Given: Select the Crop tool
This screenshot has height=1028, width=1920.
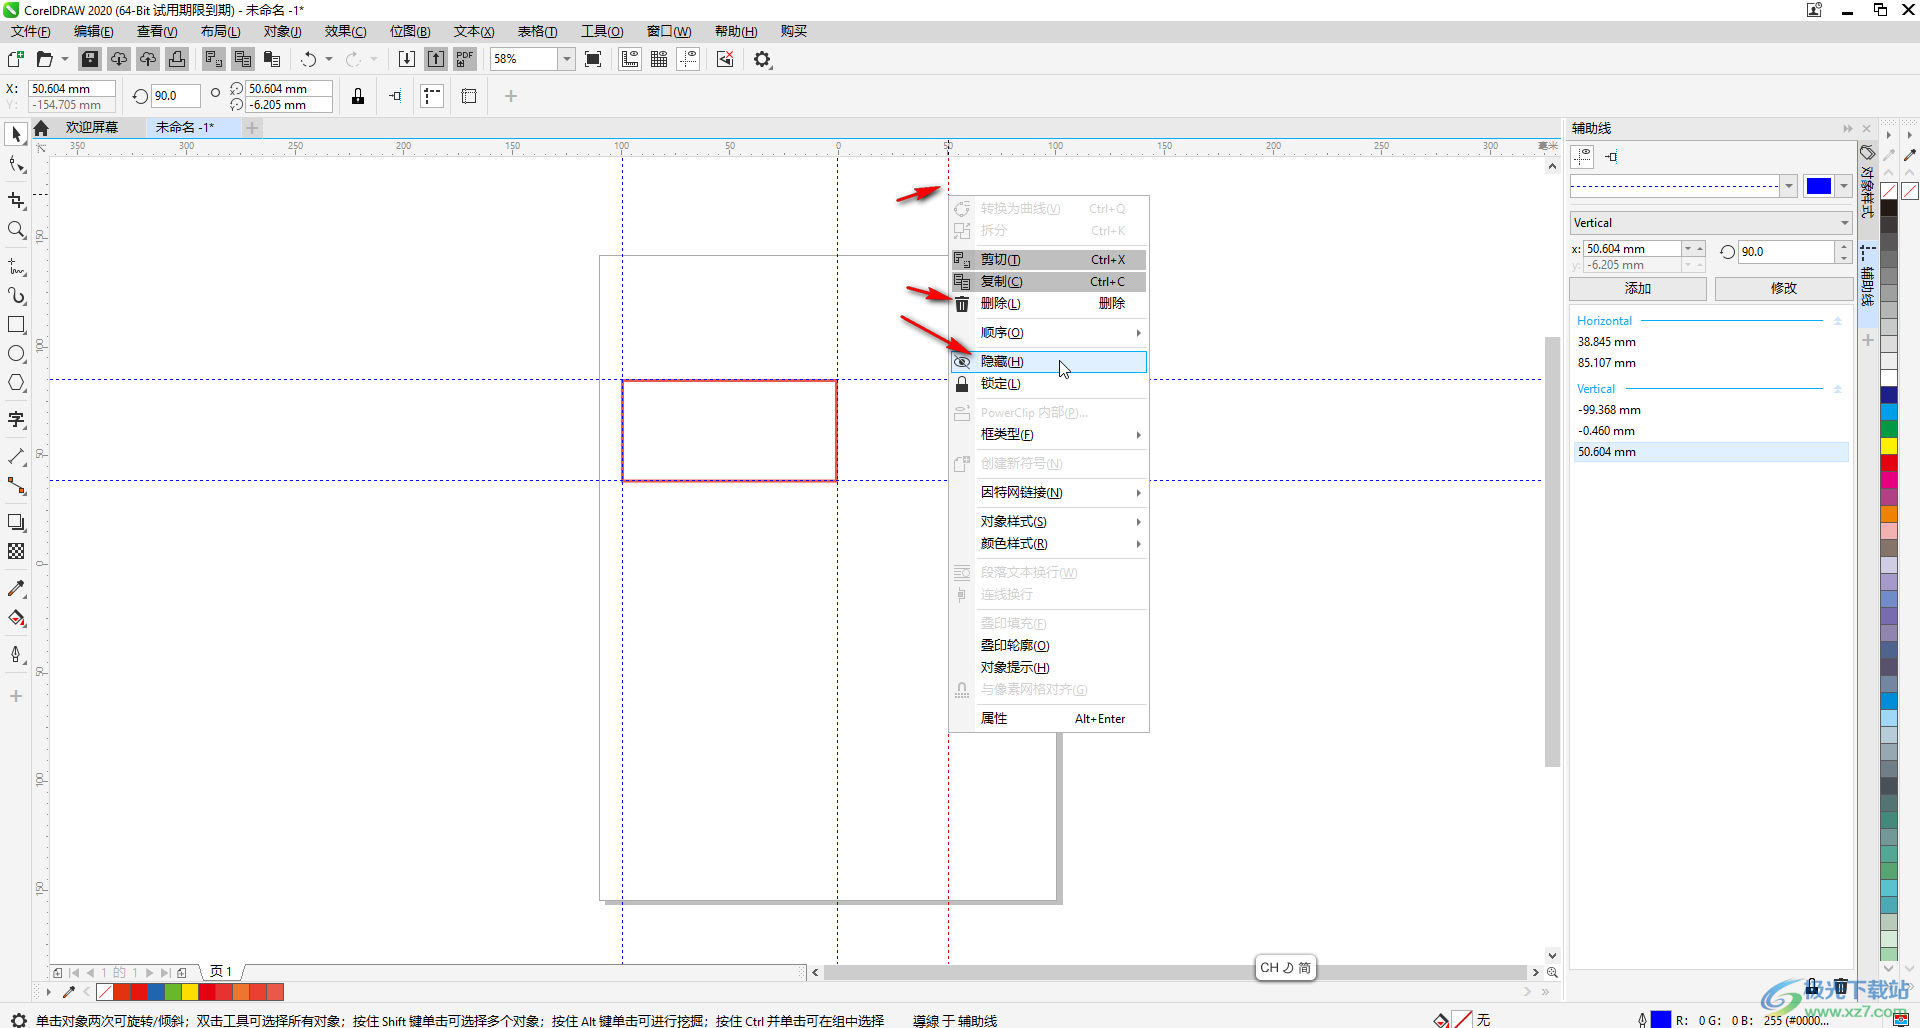Looking at the screenshot, I should [16, 200].
